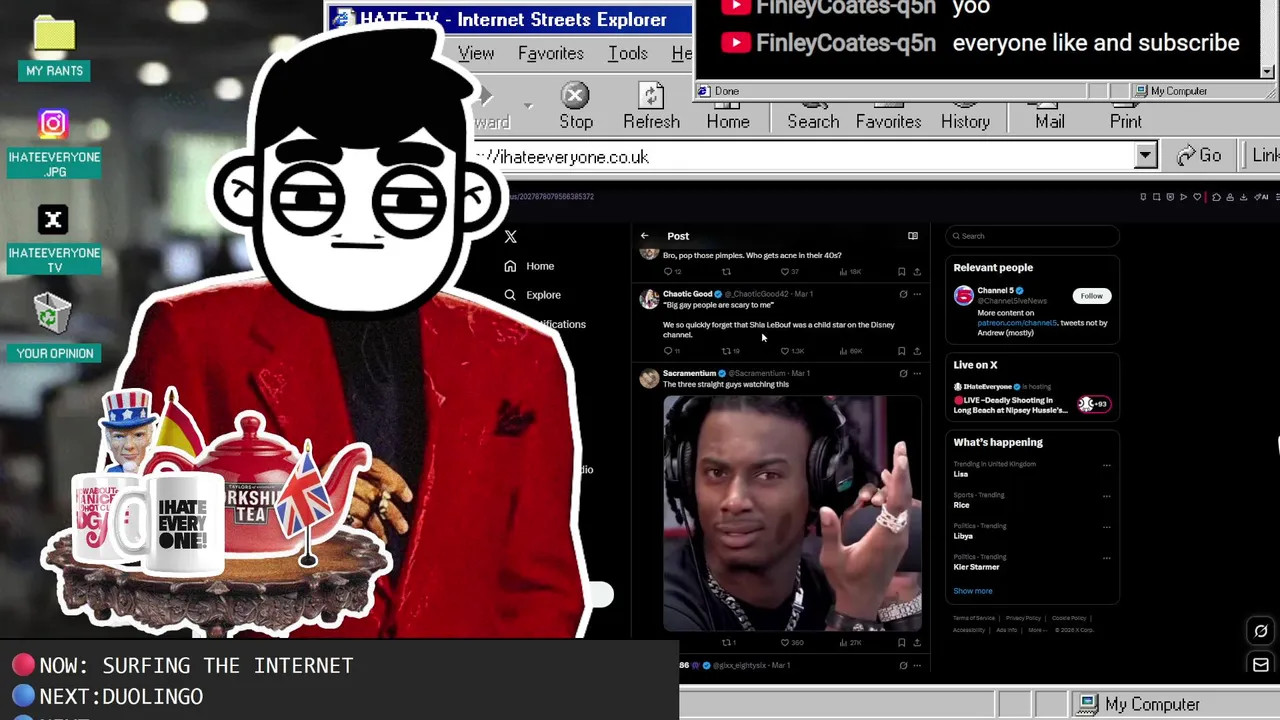Open the YOUR OPINION recycle bin
This screenshot has width=1280, height=720.
coord(54,327)
